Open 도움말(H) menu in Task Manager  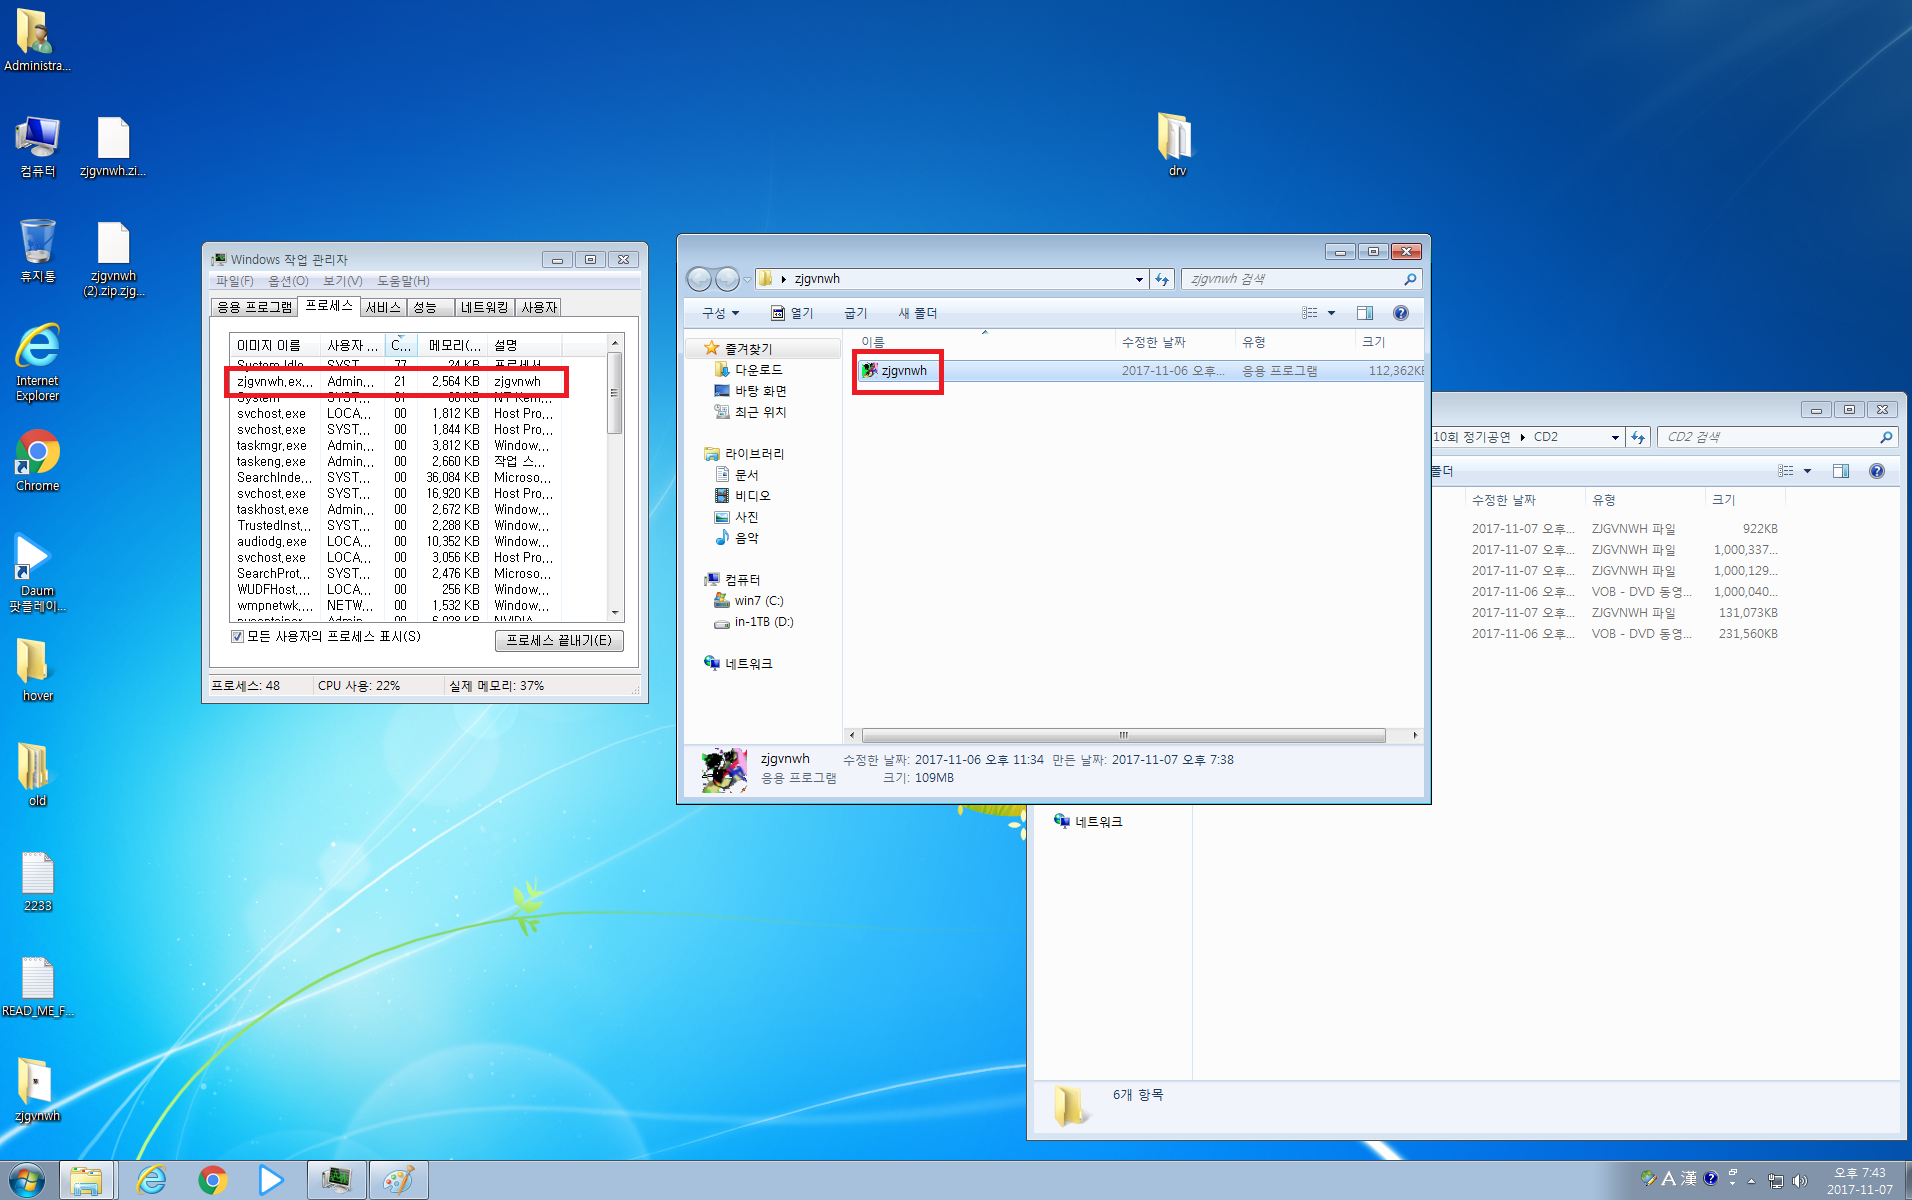pos(403,281)
